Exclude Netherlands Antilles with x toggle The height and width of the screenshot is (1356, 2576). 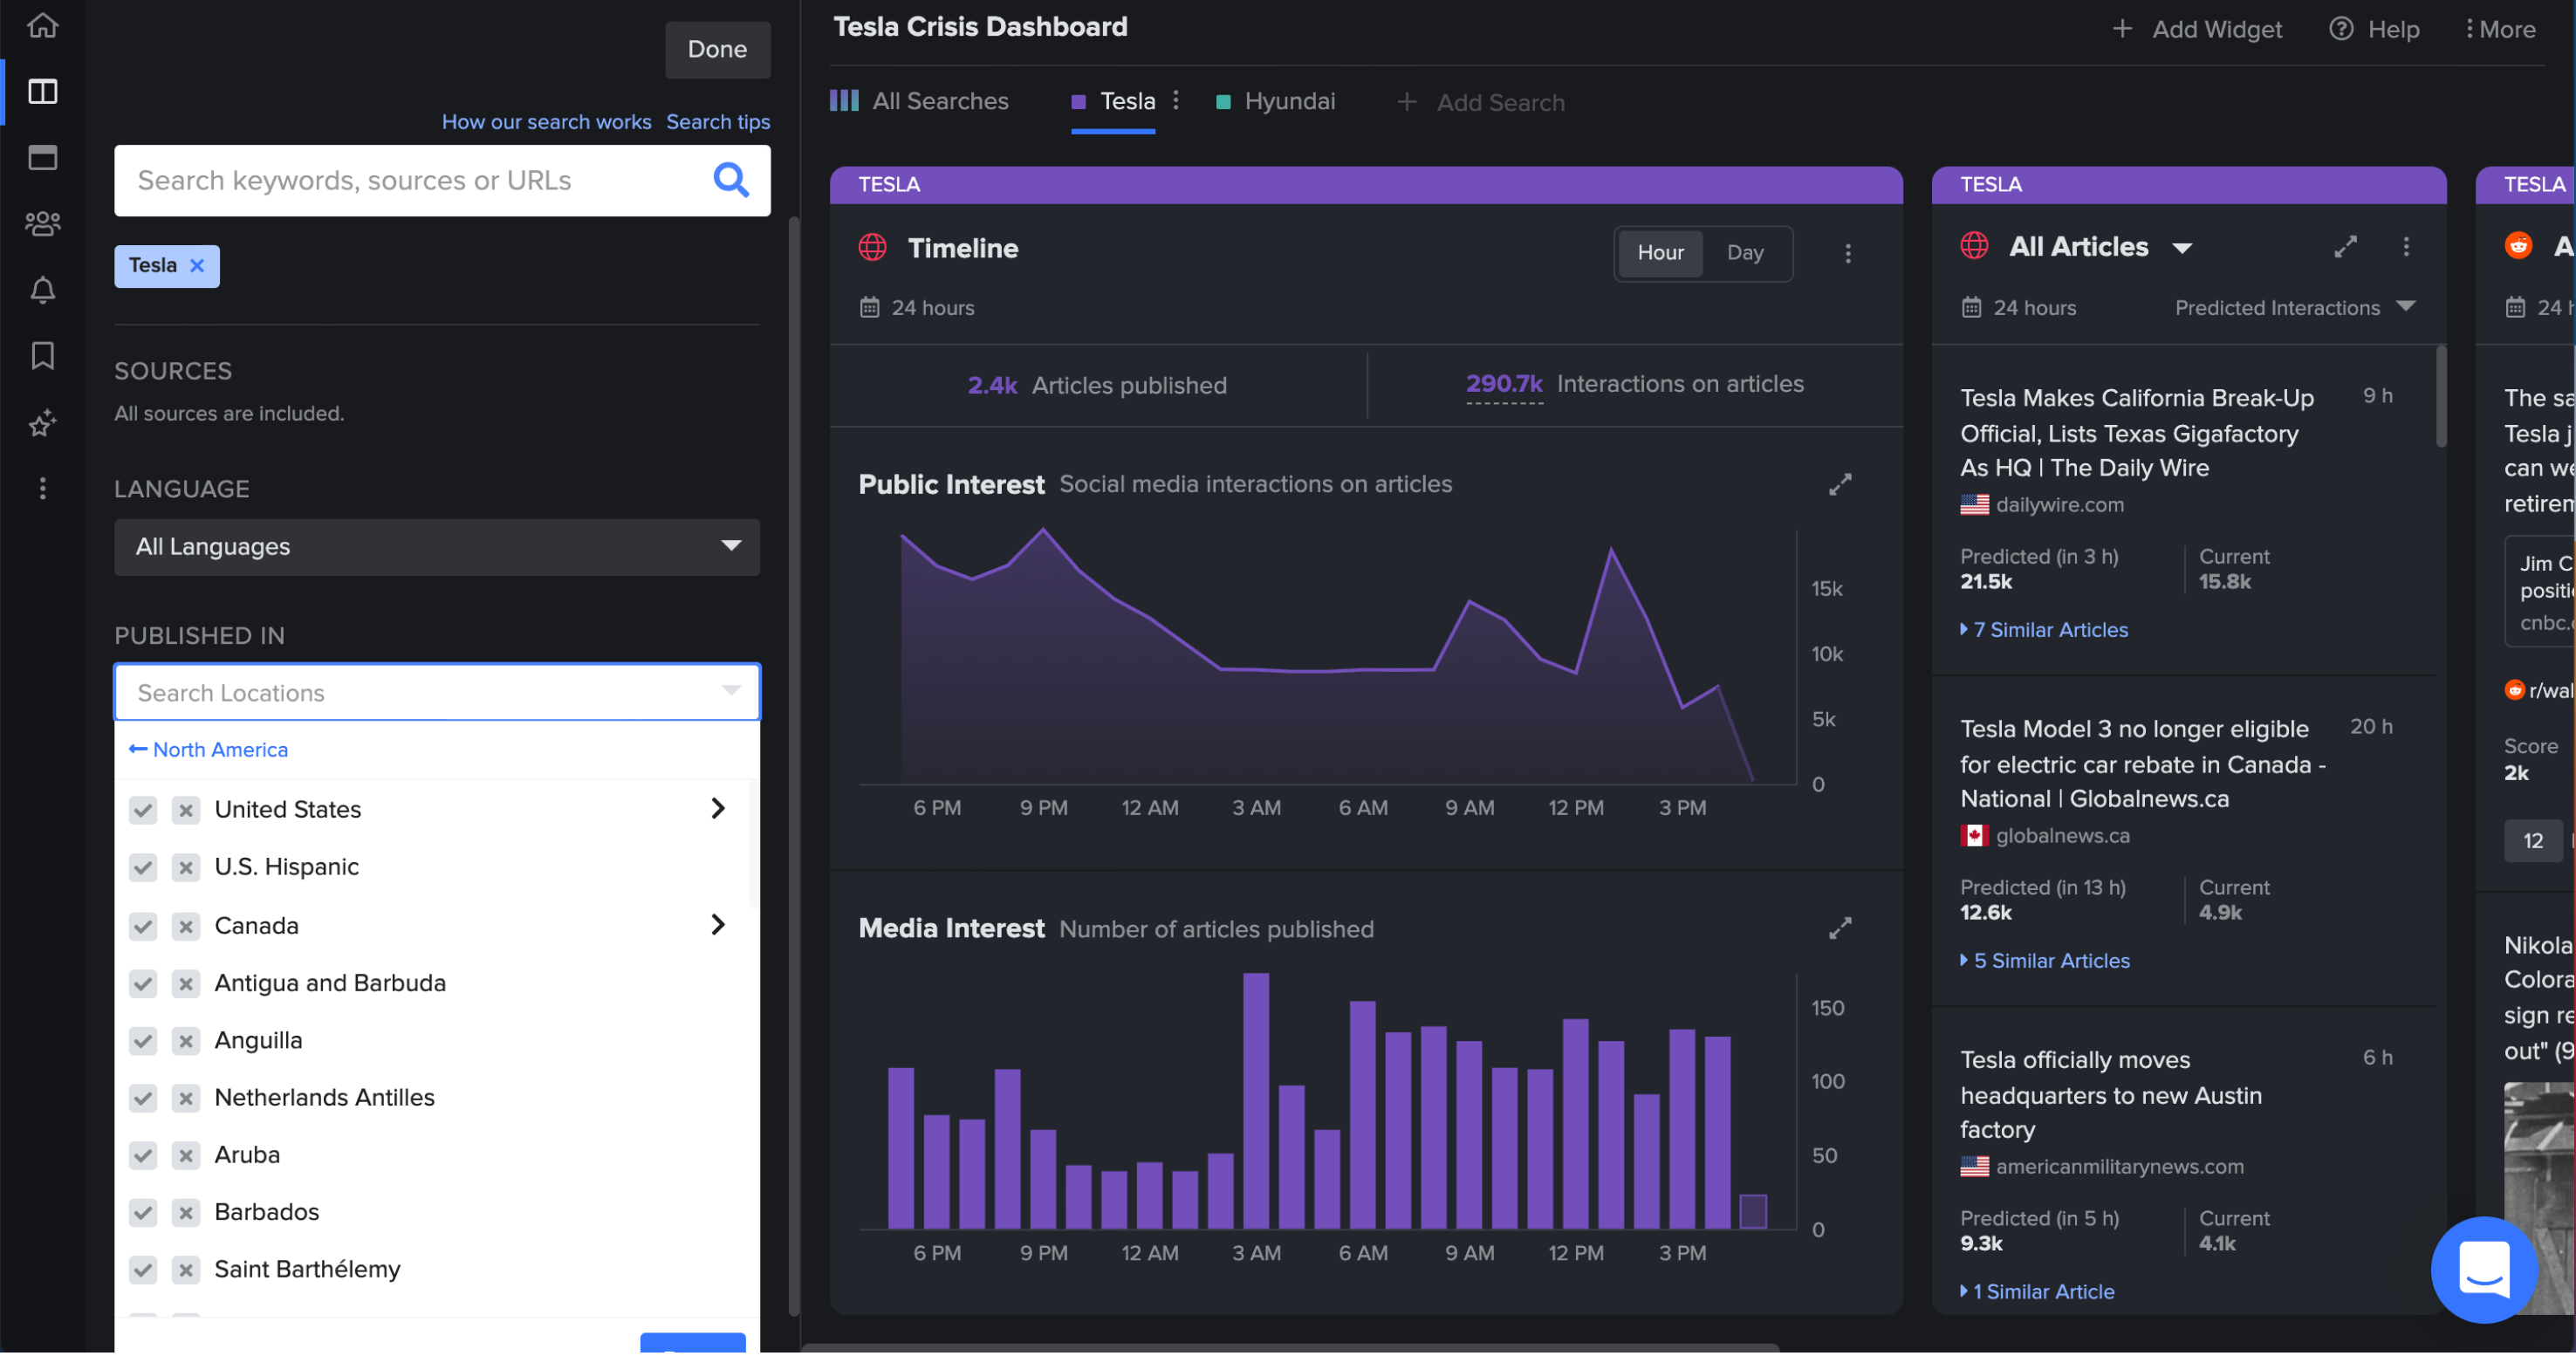pyautogui.click(x=185, y=1099)
